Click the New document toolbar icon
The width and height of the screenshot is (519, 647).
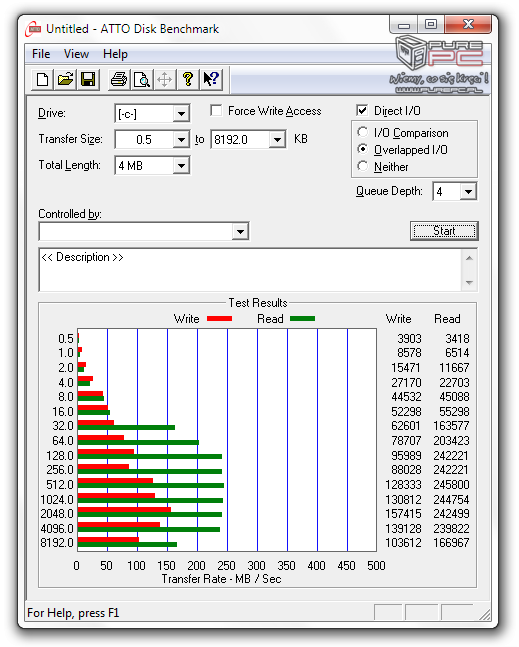[x=42, y=79]
